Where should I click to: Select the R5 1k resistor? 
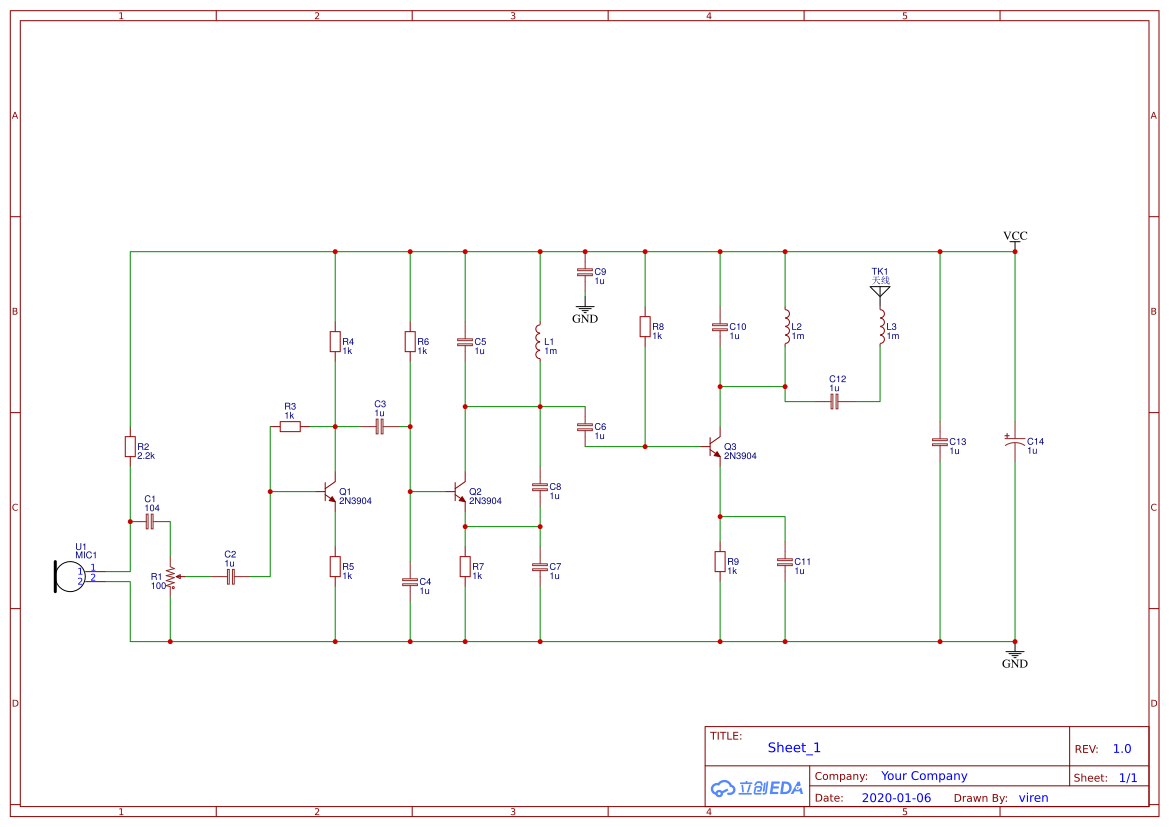[x=335, y=567]
